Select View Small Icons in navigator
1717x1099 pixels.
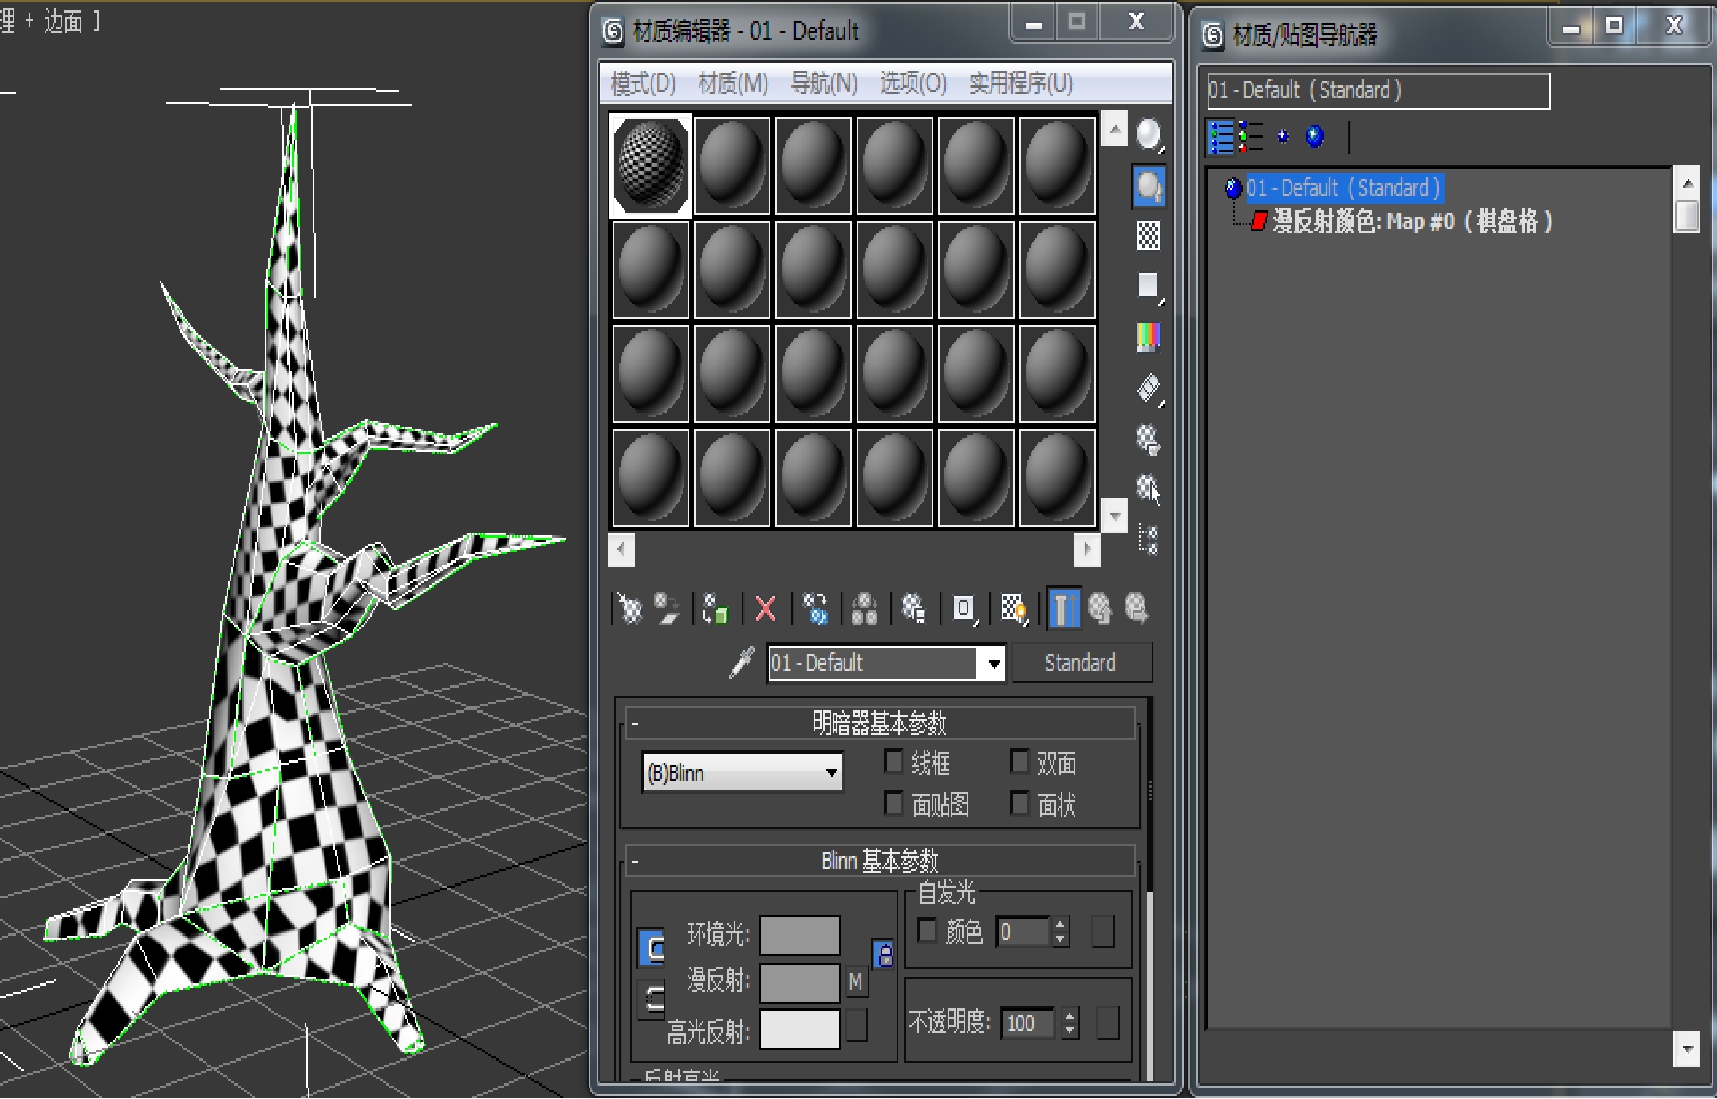[1283, 137]
